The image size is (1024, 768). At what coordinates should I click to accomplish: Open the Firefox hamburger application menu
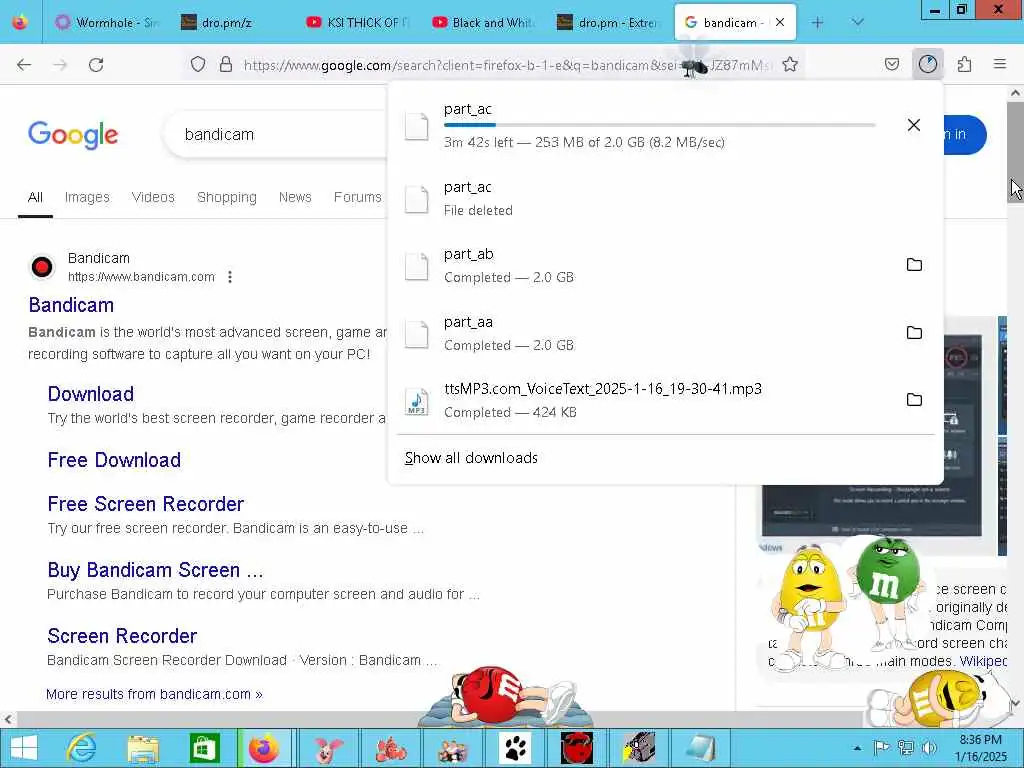999,64
